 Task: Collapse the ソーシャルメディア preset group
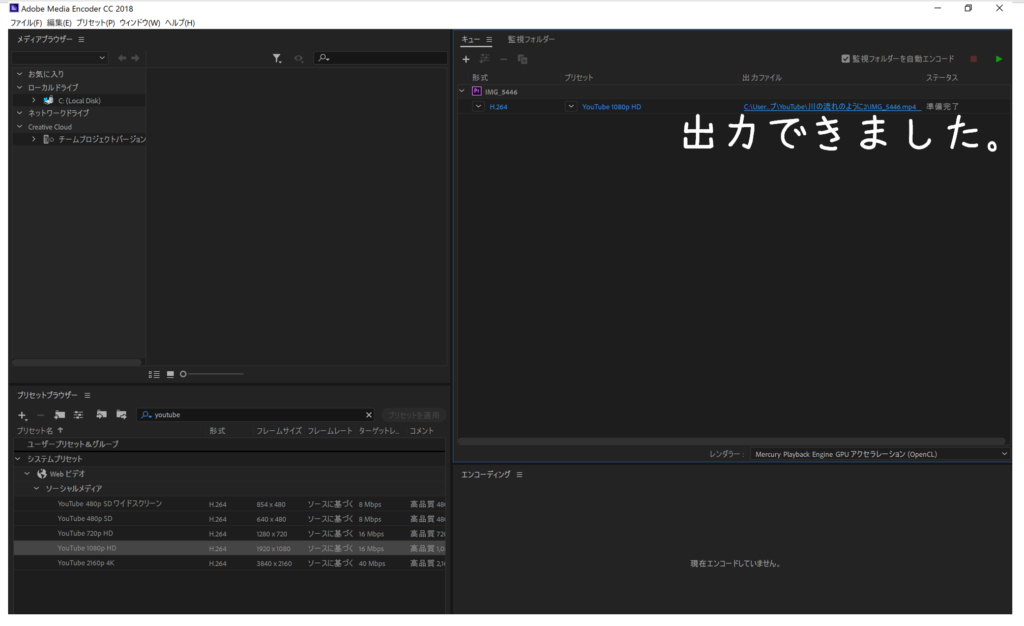37,488
